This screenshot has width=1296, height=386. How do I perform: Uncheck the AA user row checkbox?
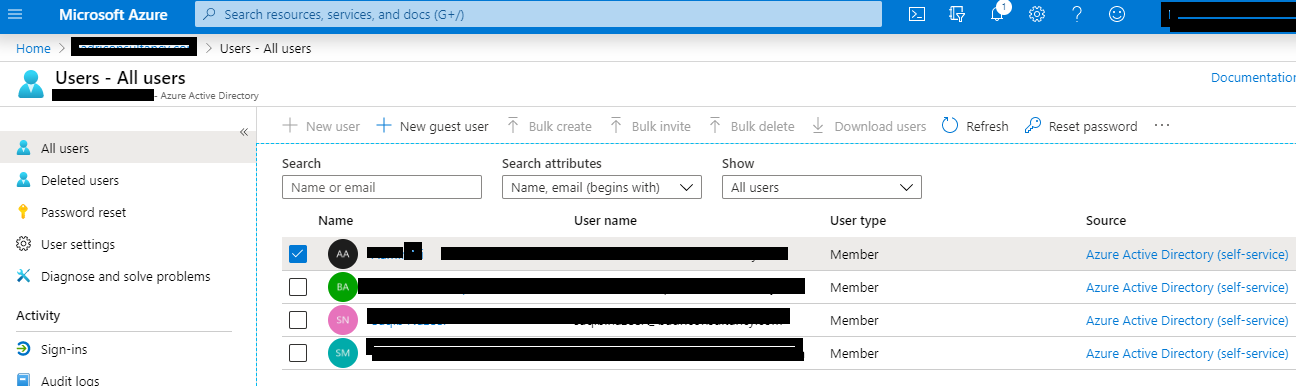click(297, 254)
